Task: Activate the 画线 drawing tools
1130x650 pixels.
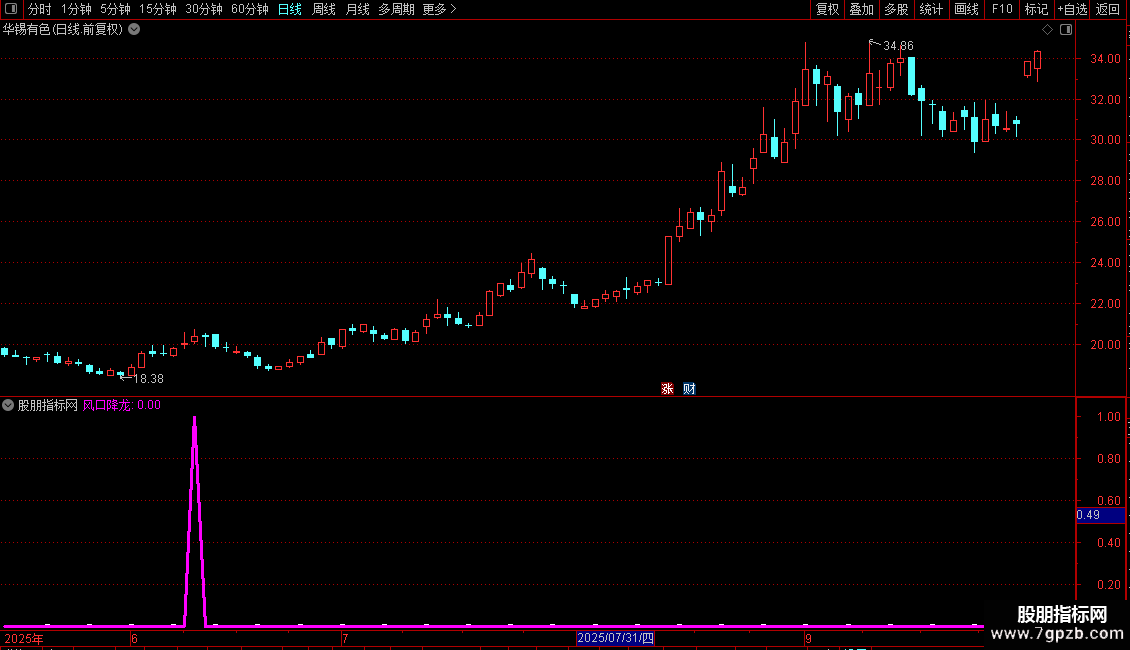Action: (966, 9)
